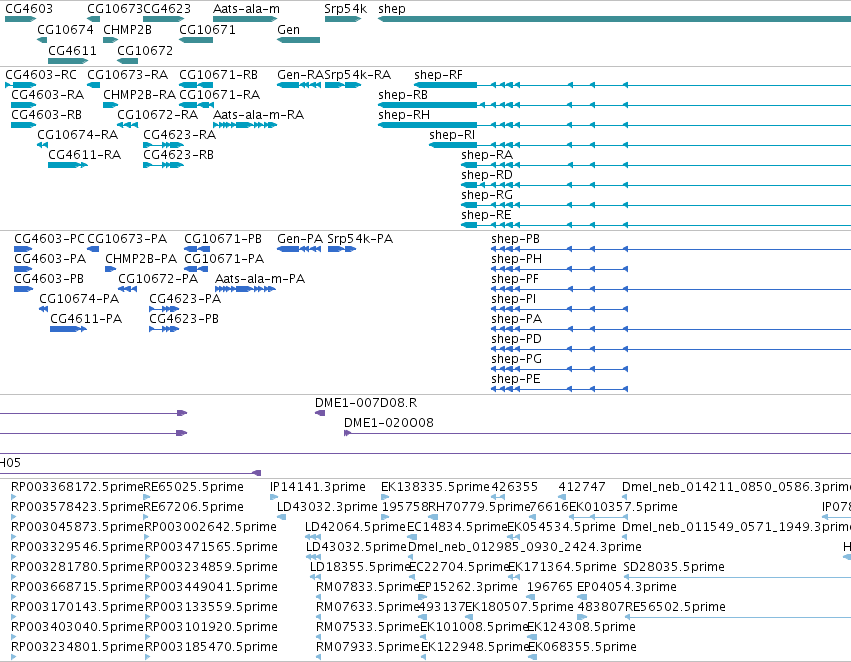Click EST IP14141.3prime
The width and height of the screenshot is (851, 662).
[x=317, y=487]
